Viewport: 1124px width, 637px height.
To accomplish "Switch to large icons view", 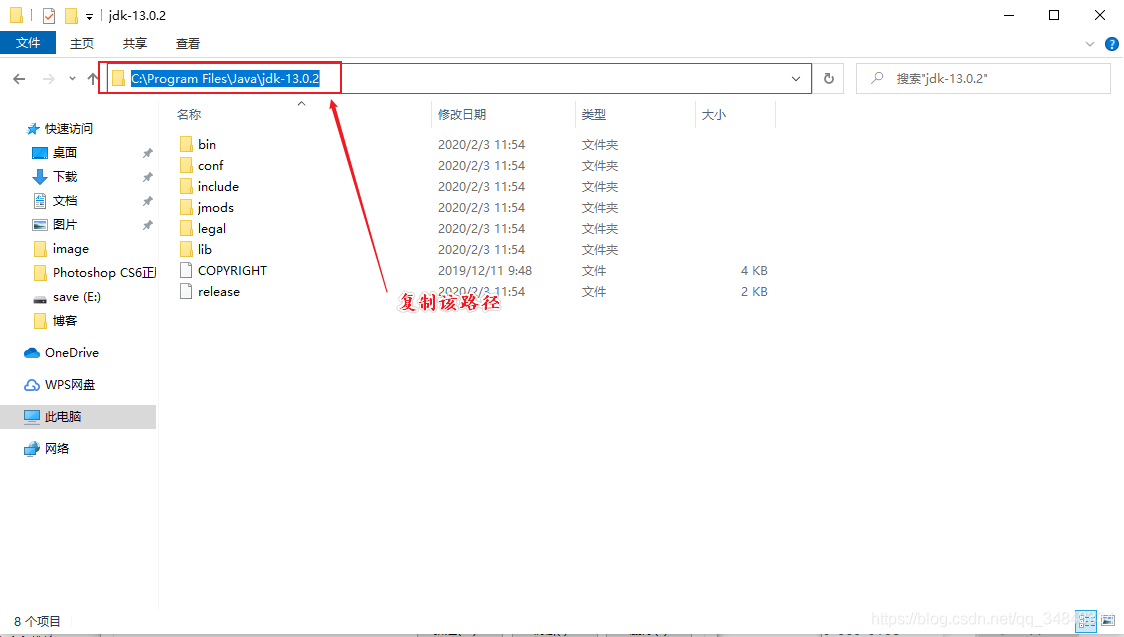I will (1108, 621).
